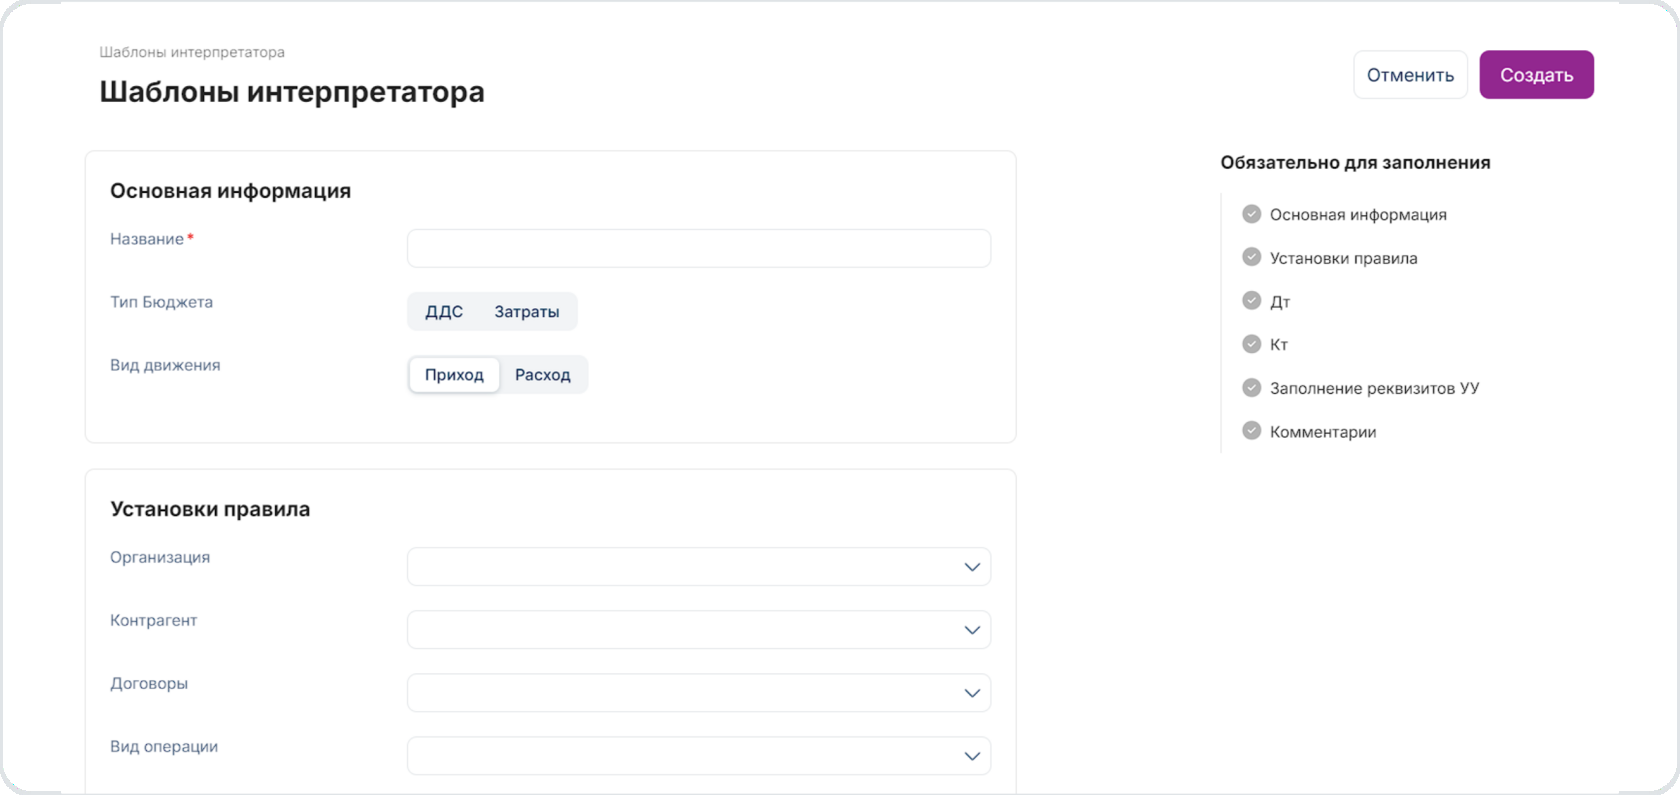Select Затраты budget type
This screenshot has width=1680, height=795.
point(526,312)
